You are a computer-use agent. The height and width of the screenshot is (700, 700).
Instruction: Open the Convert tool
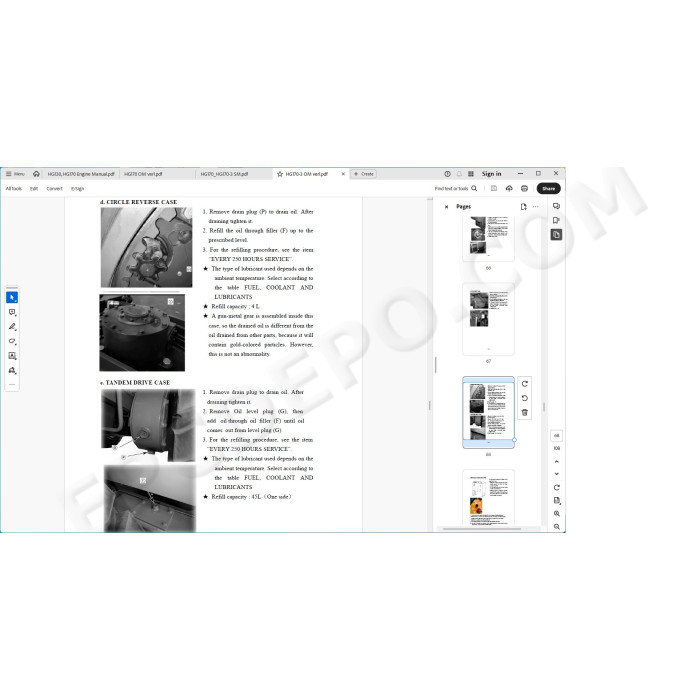[x=54, y=188]
